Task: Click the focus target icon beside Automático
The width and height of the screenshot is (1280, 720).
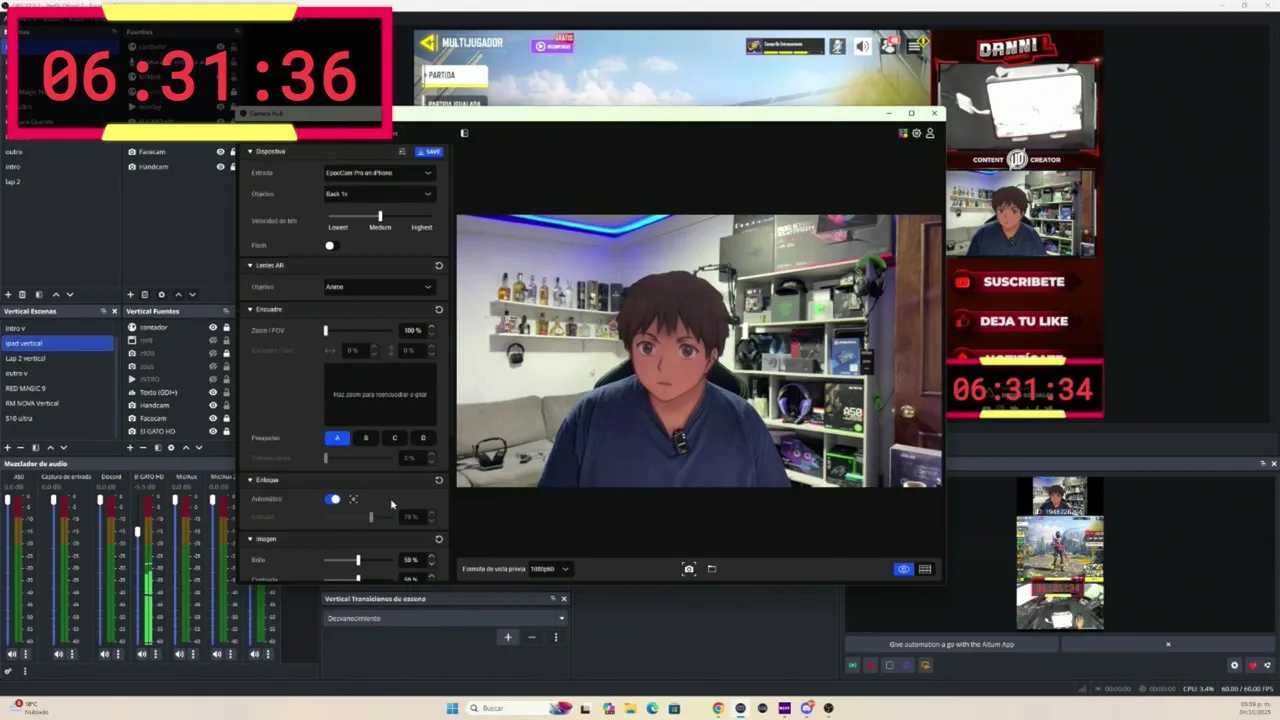Action: click(353, 499)
